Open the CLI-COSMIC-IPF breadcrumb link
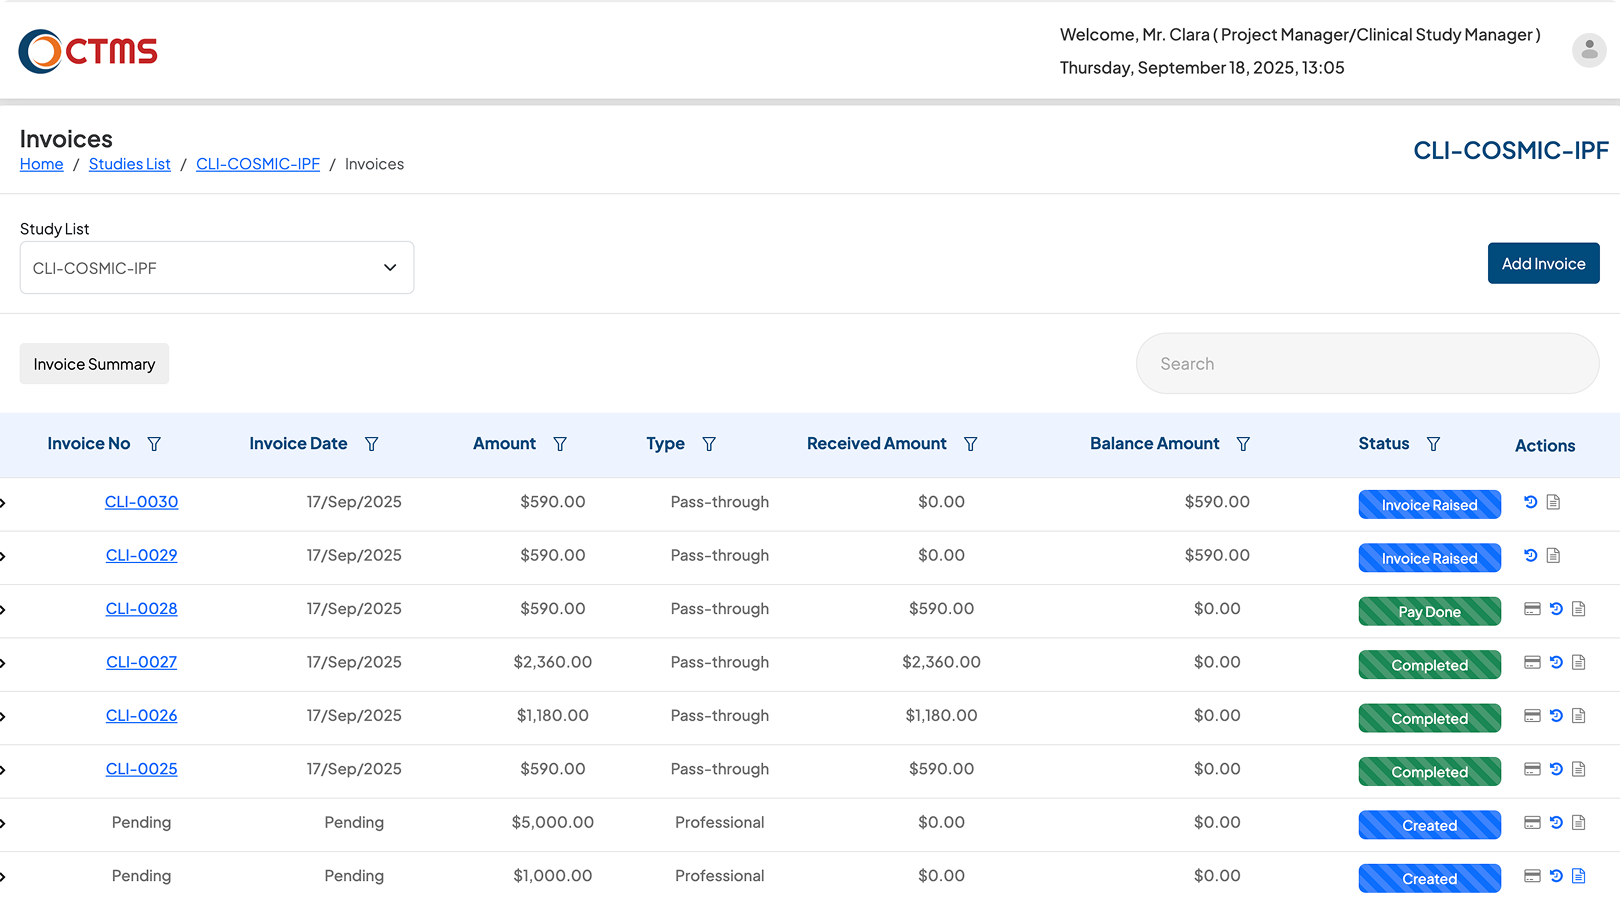Image resolution: width=1620 pixels, height=897 pixels. (258, 164)
